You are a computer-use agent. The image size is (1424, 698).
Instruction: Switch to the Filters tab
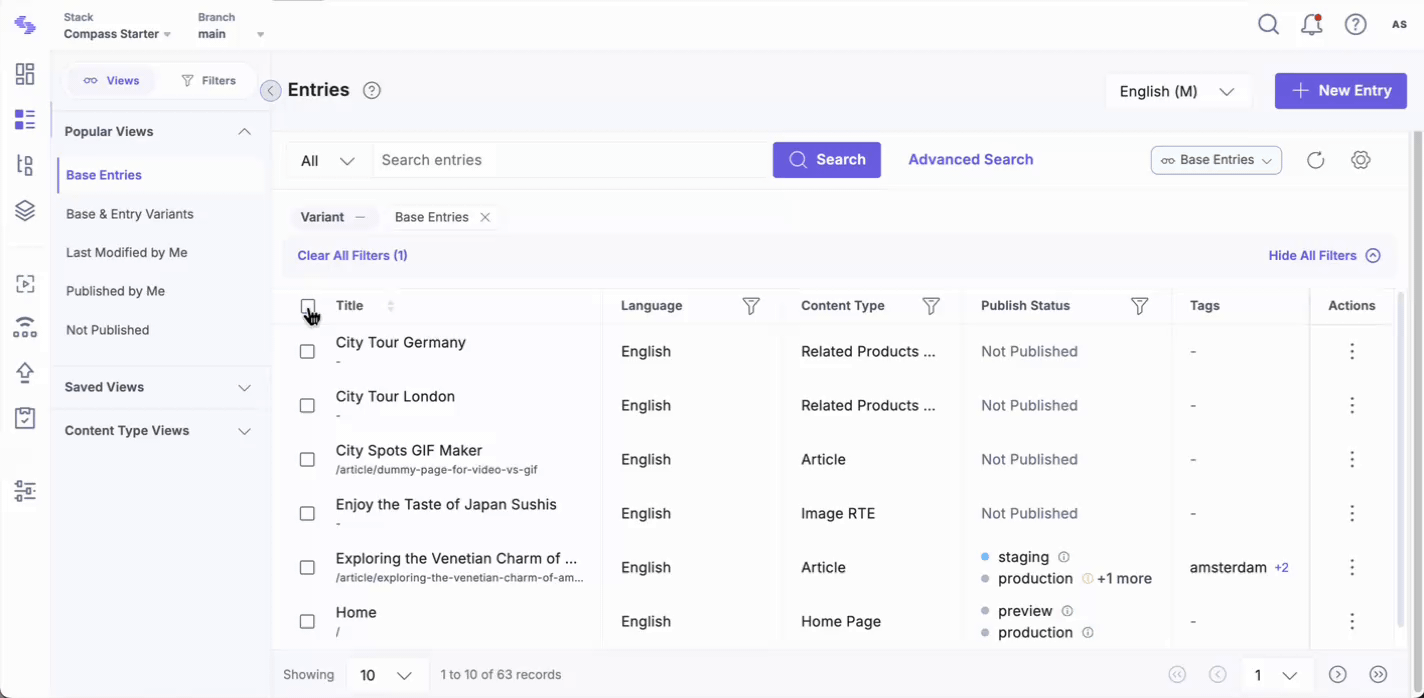pyautogui.click(x=208, y=81)
